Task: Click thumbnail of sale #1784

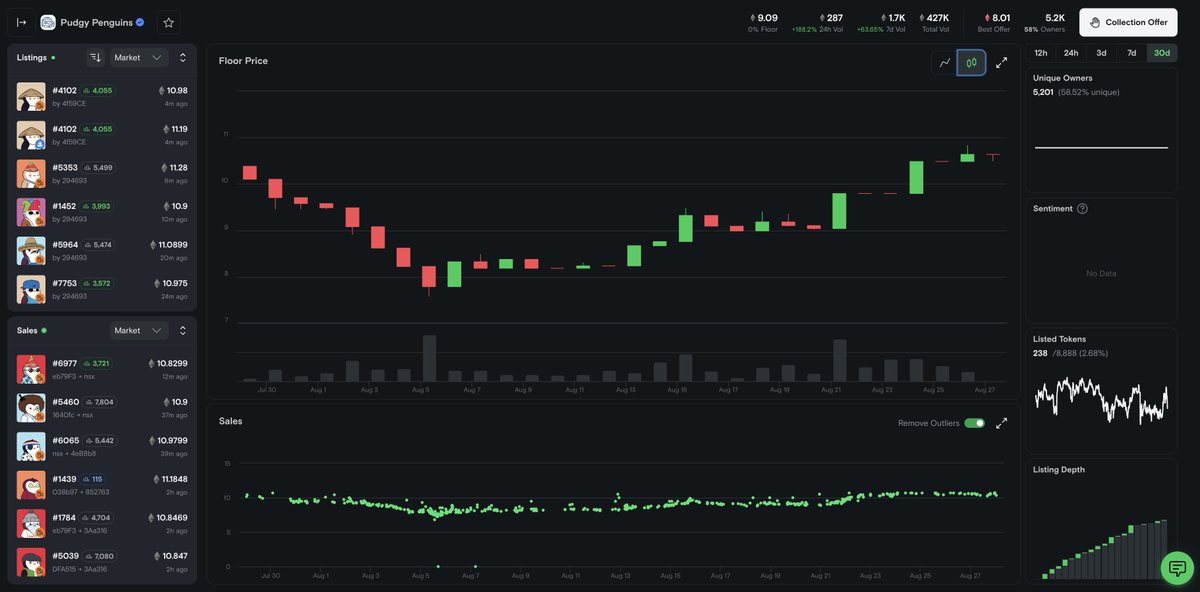Action: point(31,524)
